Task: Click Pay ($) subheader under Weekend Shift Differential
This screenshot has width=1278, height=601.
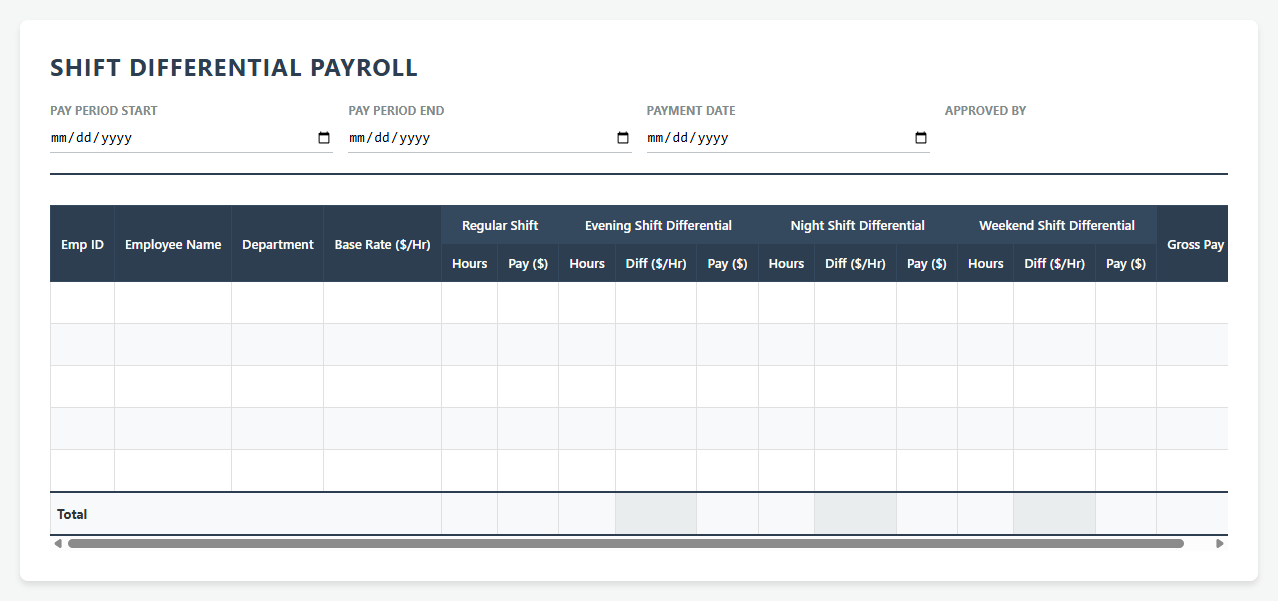Action: [1126, 263]
